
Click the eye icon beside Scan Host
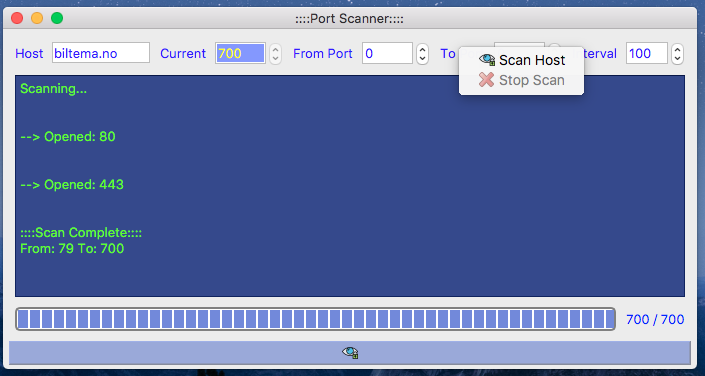[487, 60]
